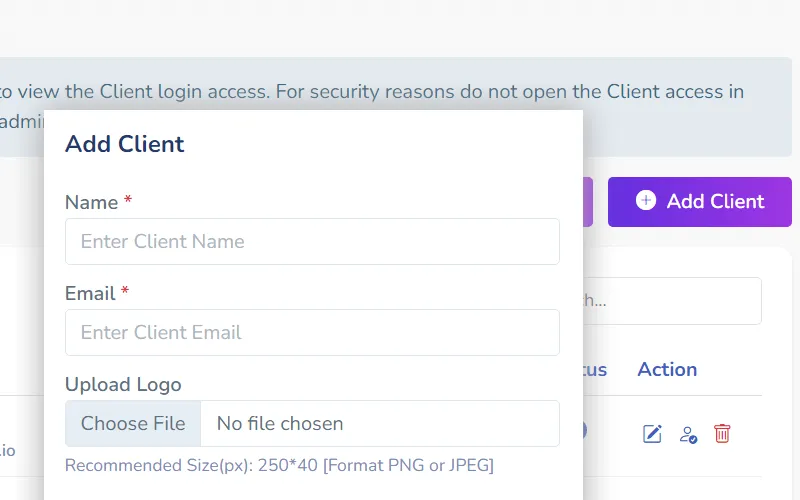Focus the Enter Client Email field
800x500 pixels.
(312, 332)
